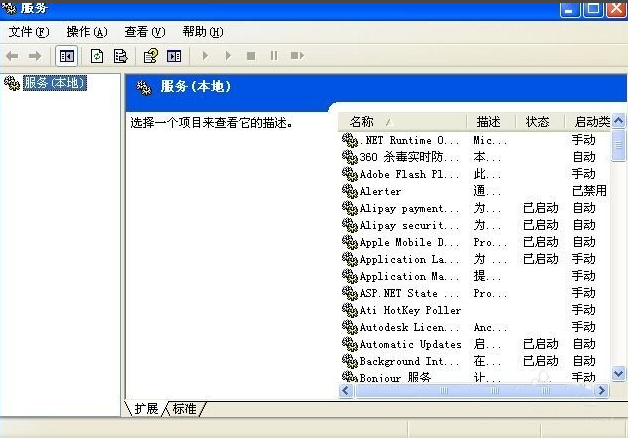This screenshot has width=628, height=438.
Task: Click the gear icon beside Background Int...
Action: [x=350, y=361]
